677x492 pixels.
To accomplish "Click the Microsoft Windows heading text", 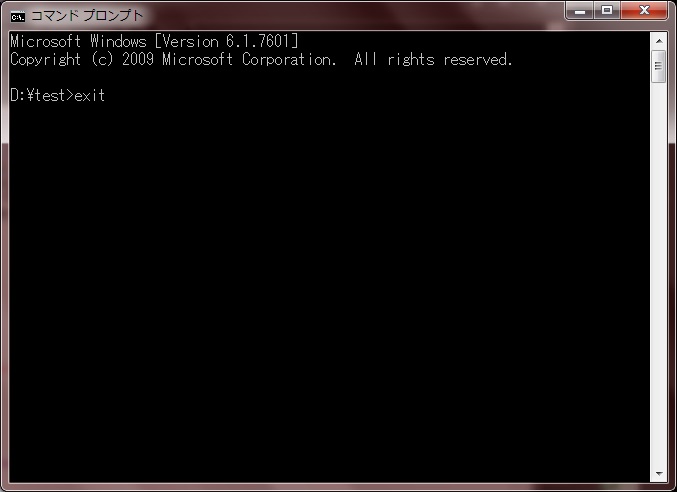I will pyautogui.click(x=79, y=41).
